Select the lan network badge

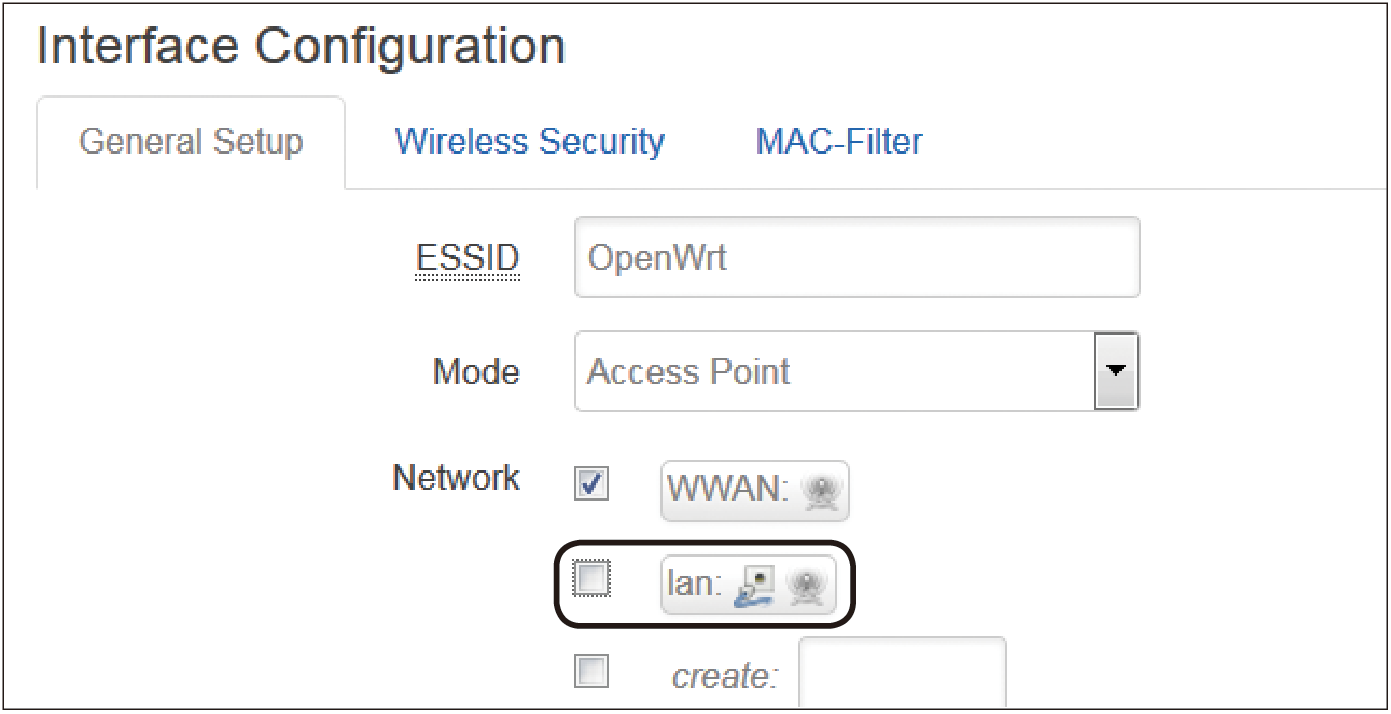tap(748, 584)
